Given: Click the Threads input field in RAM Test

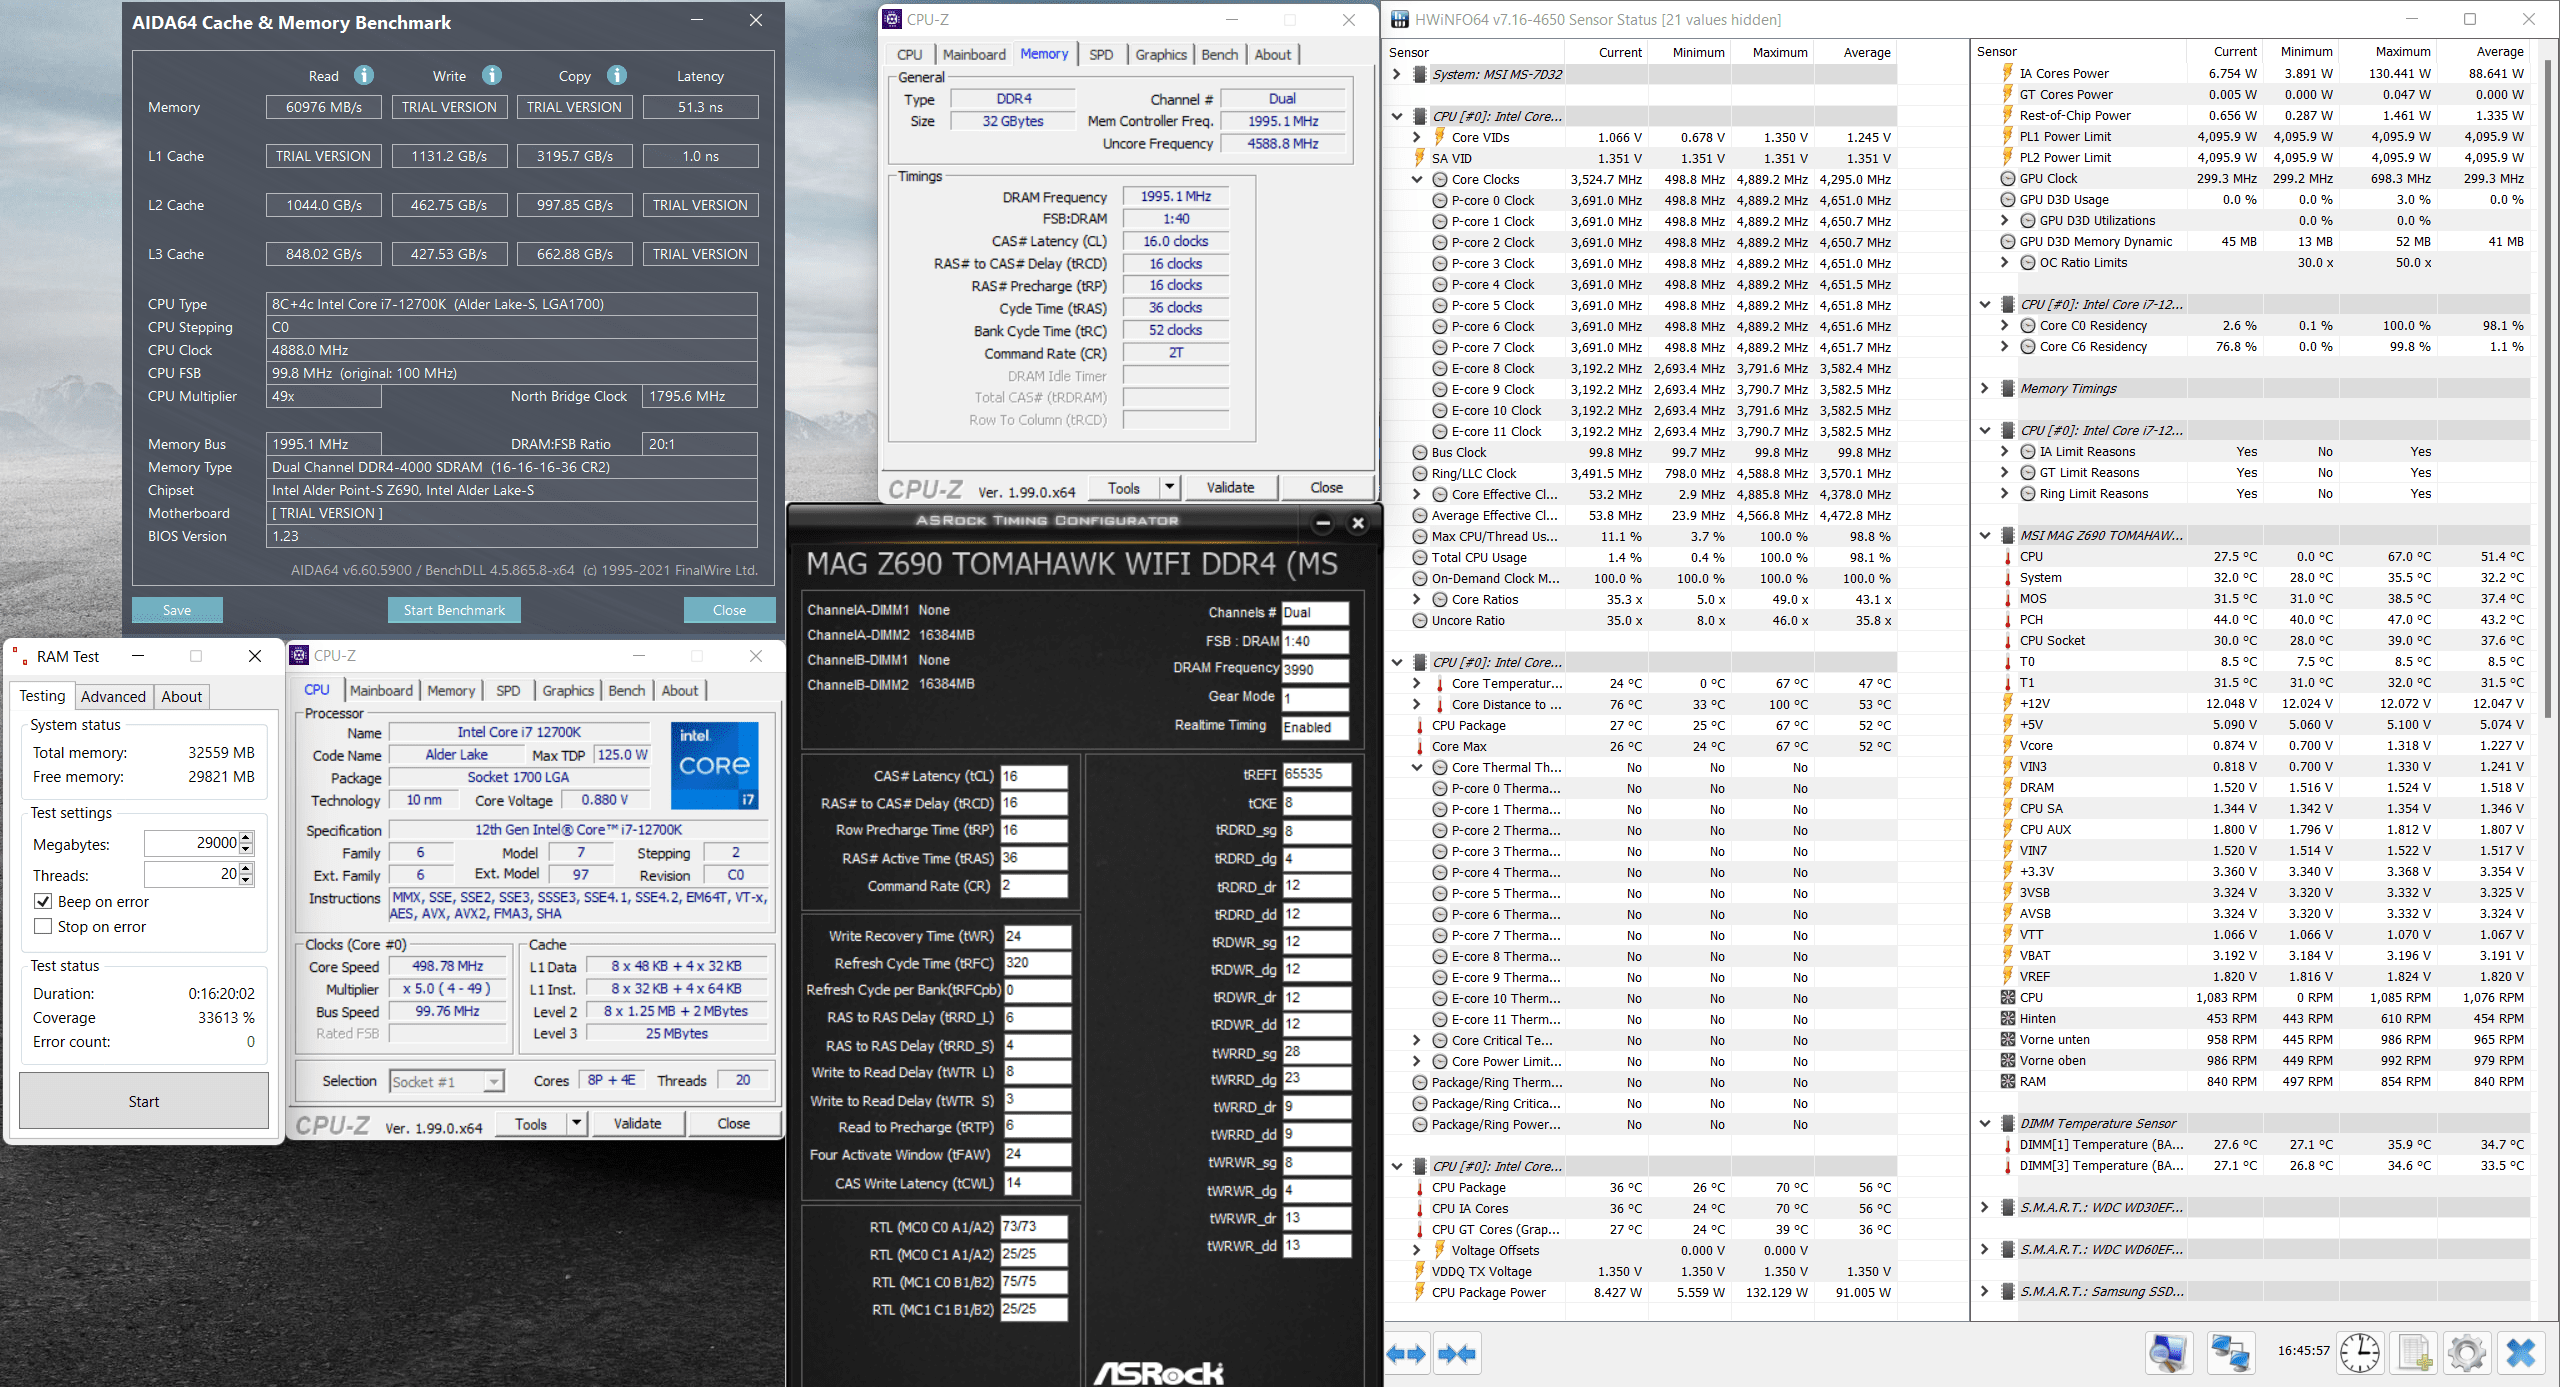Looking at the screenshot, I should coord(192,874).
